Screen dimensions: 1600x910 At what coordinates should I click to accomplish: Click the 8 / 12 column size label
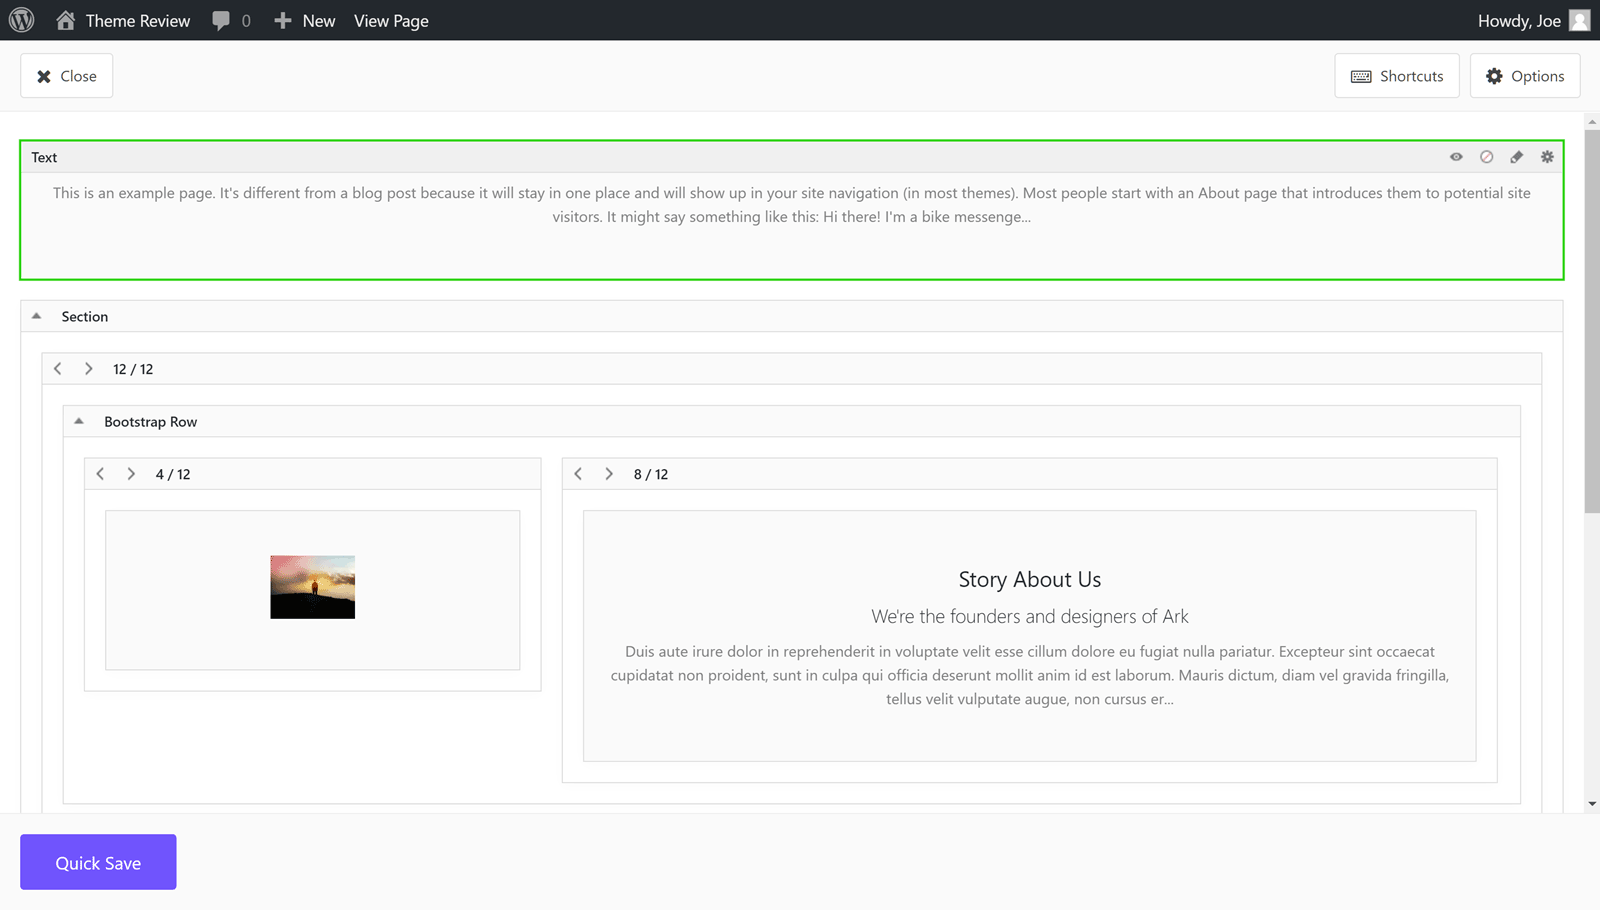(651, 474)
